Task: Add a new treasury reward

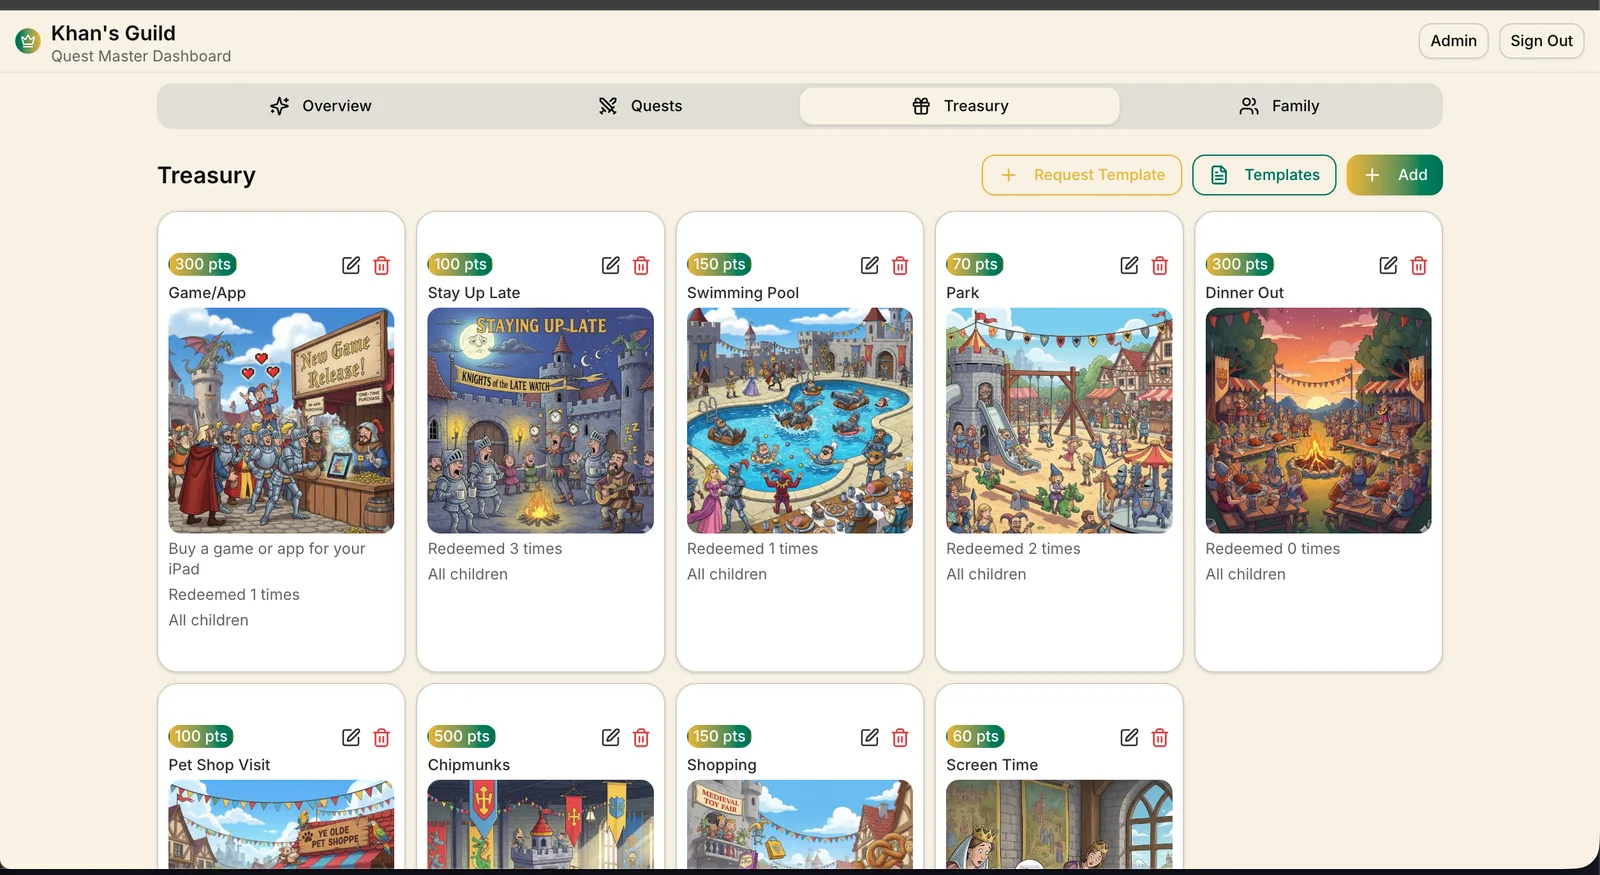Action: coord(1394,175)
